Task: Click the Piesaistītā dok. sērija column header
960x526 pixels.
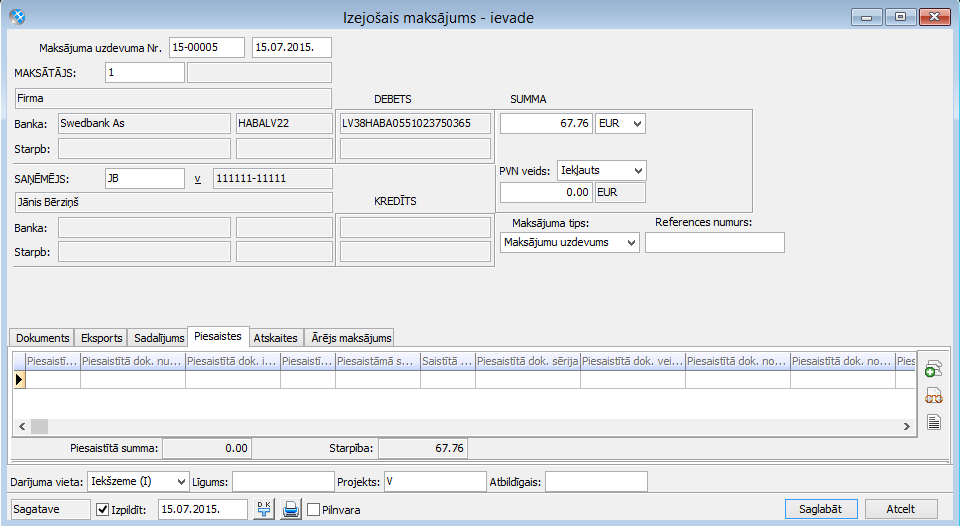Action: (x=528, y=361)
